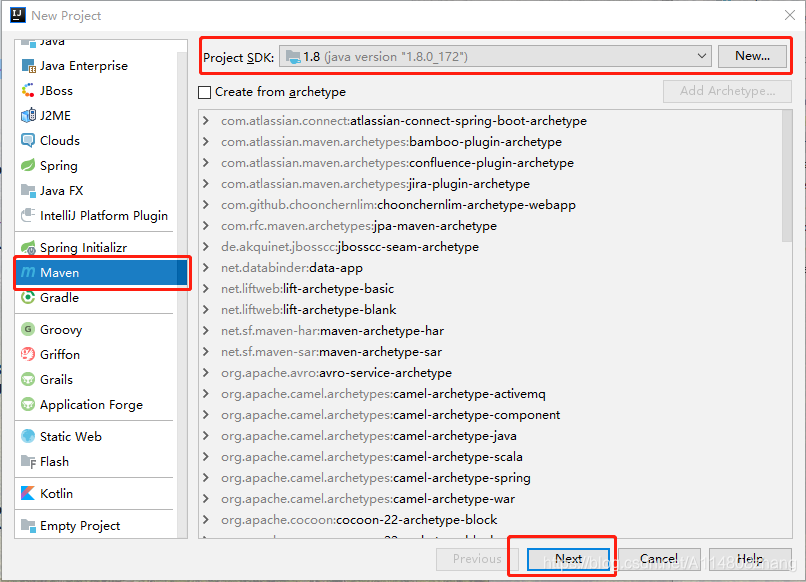
Task: Select Java Enterprise project type
Action: pos(96,66)
